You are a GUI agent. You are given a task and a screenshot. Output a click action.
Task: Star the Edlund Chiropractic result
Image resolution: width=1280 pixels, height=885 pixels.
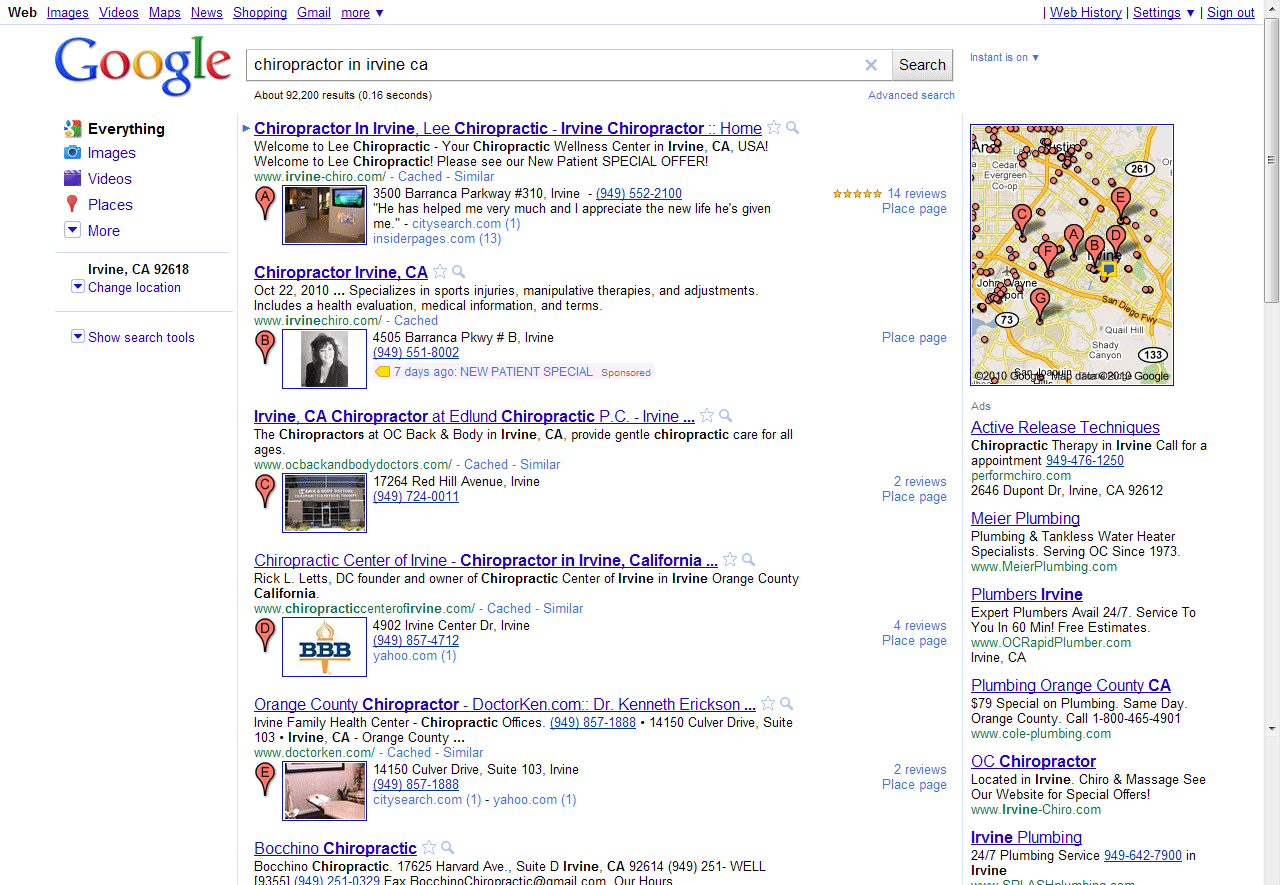pos(707,416)
